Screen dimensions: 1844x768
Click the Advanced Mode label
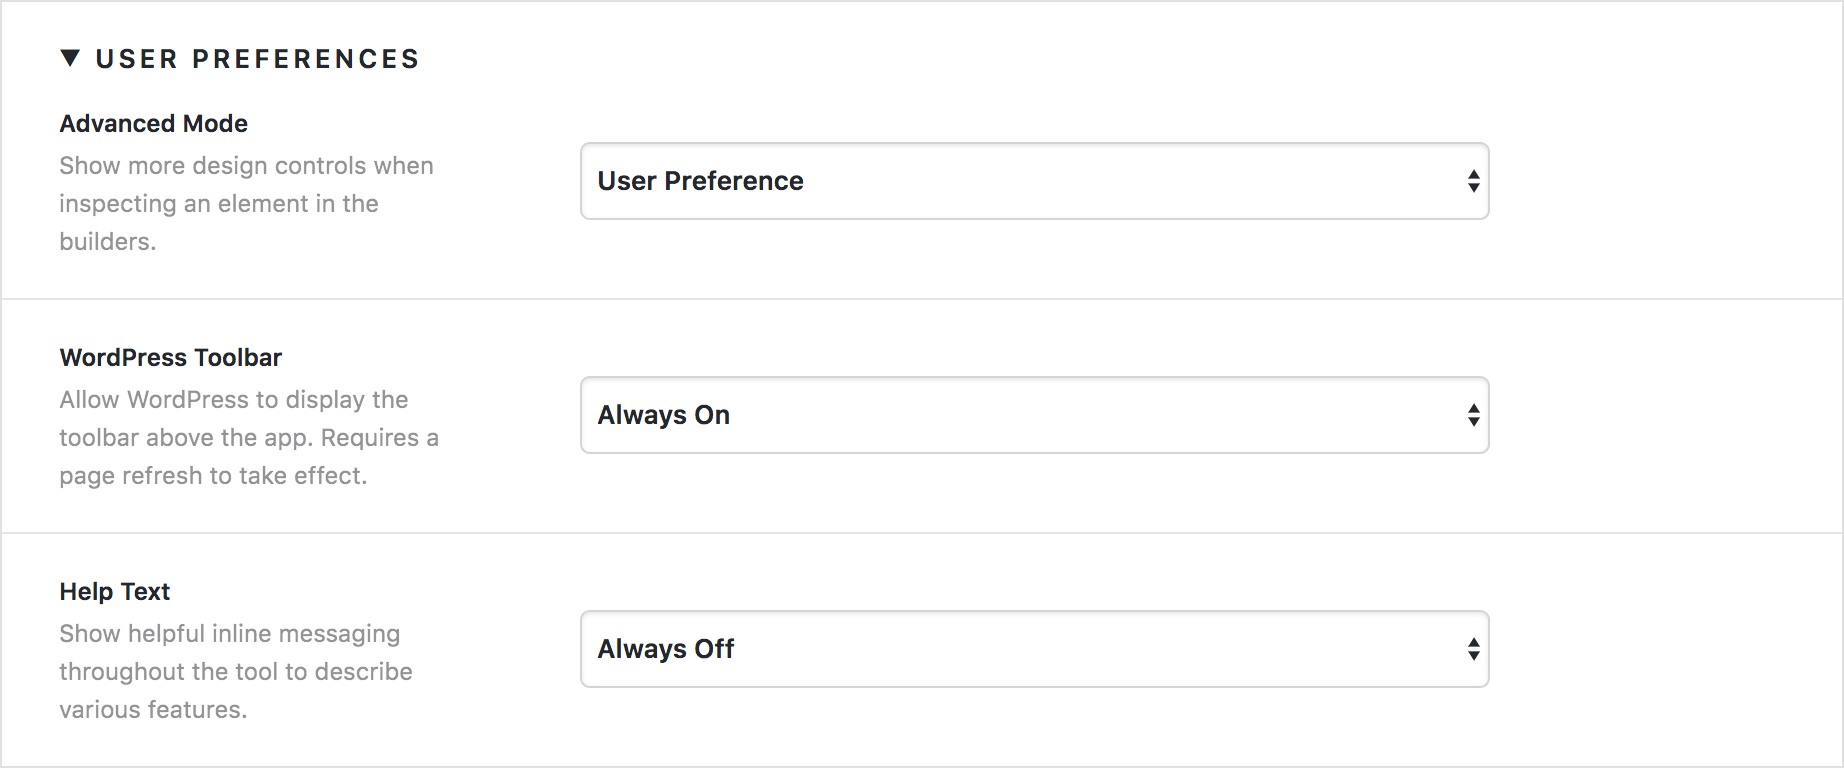pyautogui.click(x=153, y=123)
